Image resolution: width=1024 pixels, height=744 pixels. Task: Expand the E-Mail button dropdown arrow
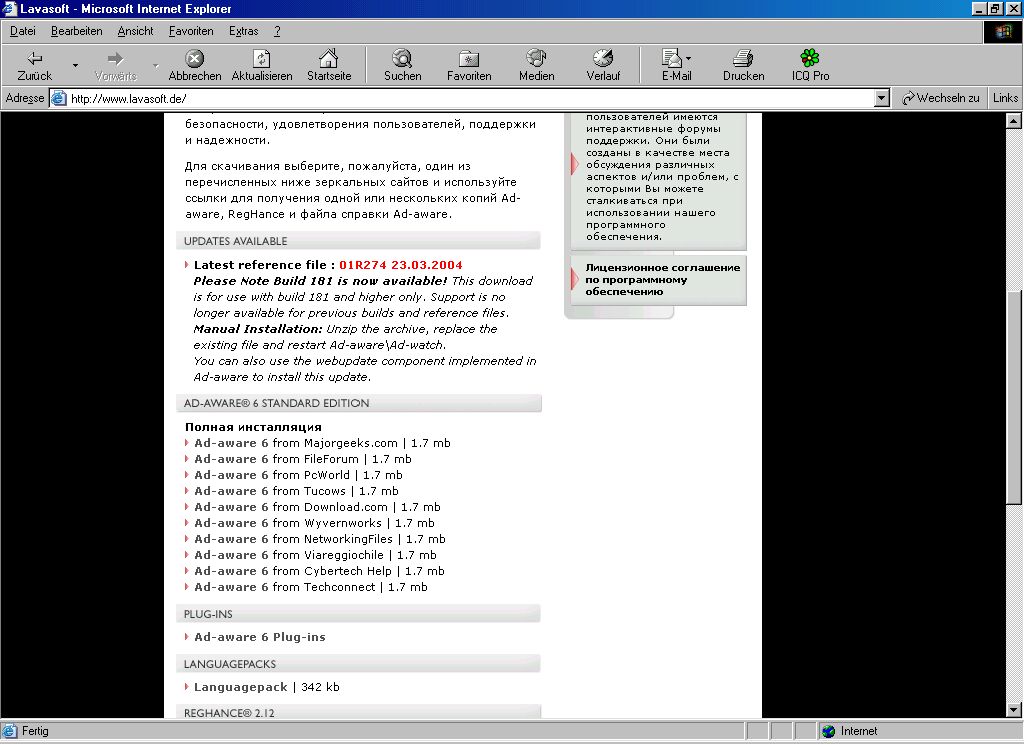(688, 59)
